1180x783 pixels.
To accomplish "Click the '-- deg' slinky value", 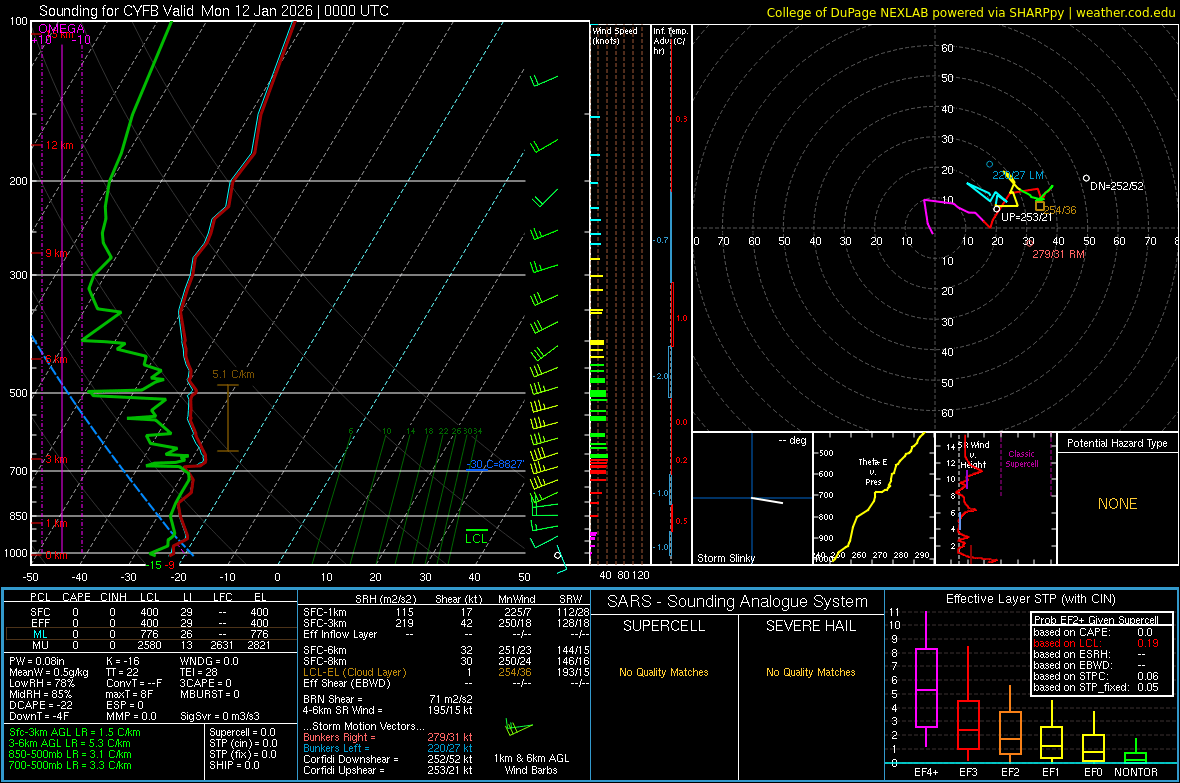I will (792, 440).
